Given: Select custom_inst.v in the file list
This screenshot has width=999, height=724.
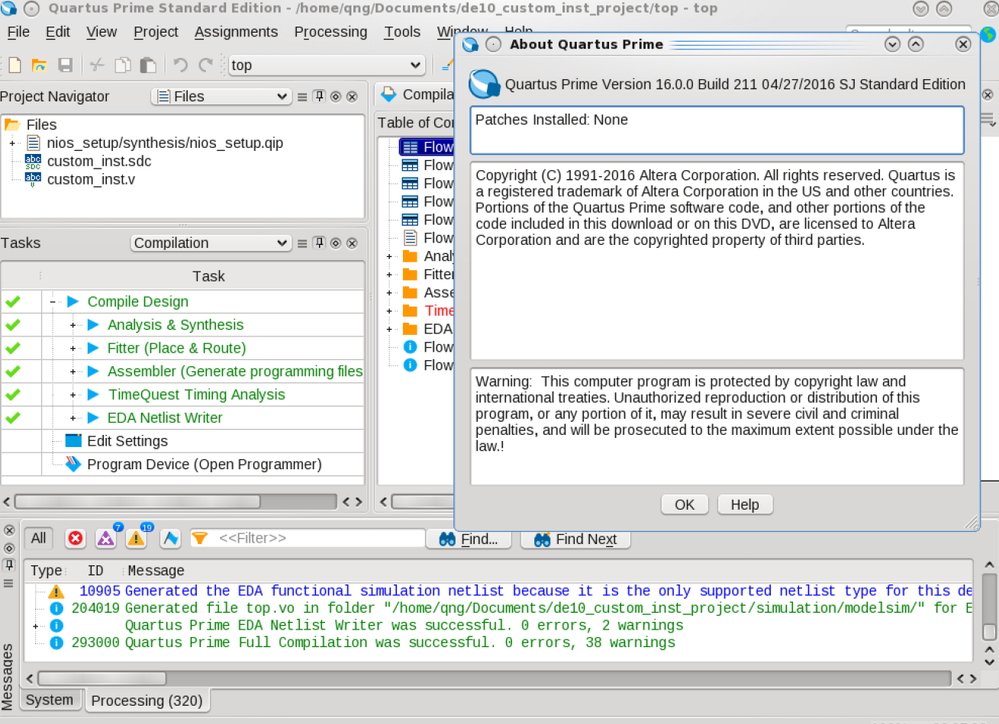Looking at the screenshot, I should (x=90, y=180).
